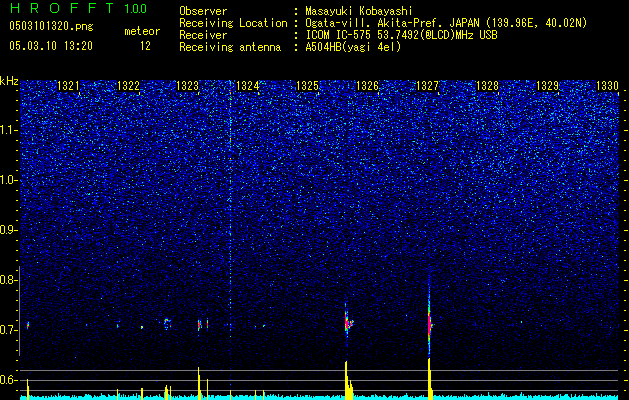Select the file name 0503101320.png

[51, 26]
